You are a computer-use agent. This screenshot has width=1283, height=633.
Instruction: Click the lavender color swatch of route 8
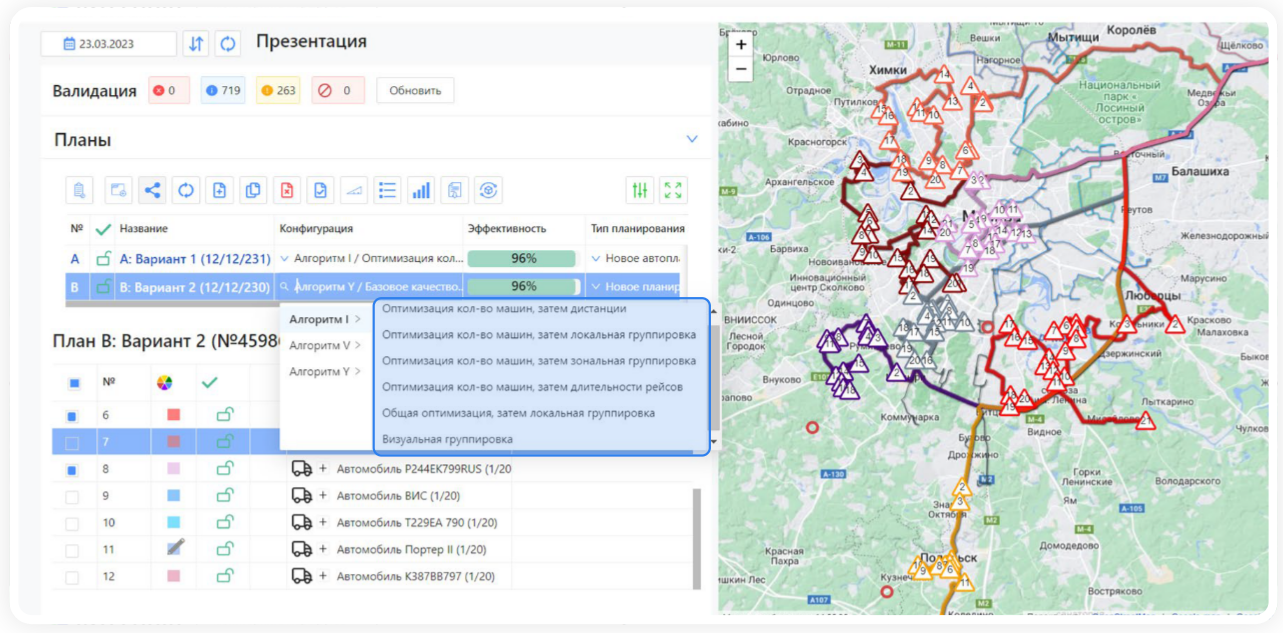tap(173, 468)
